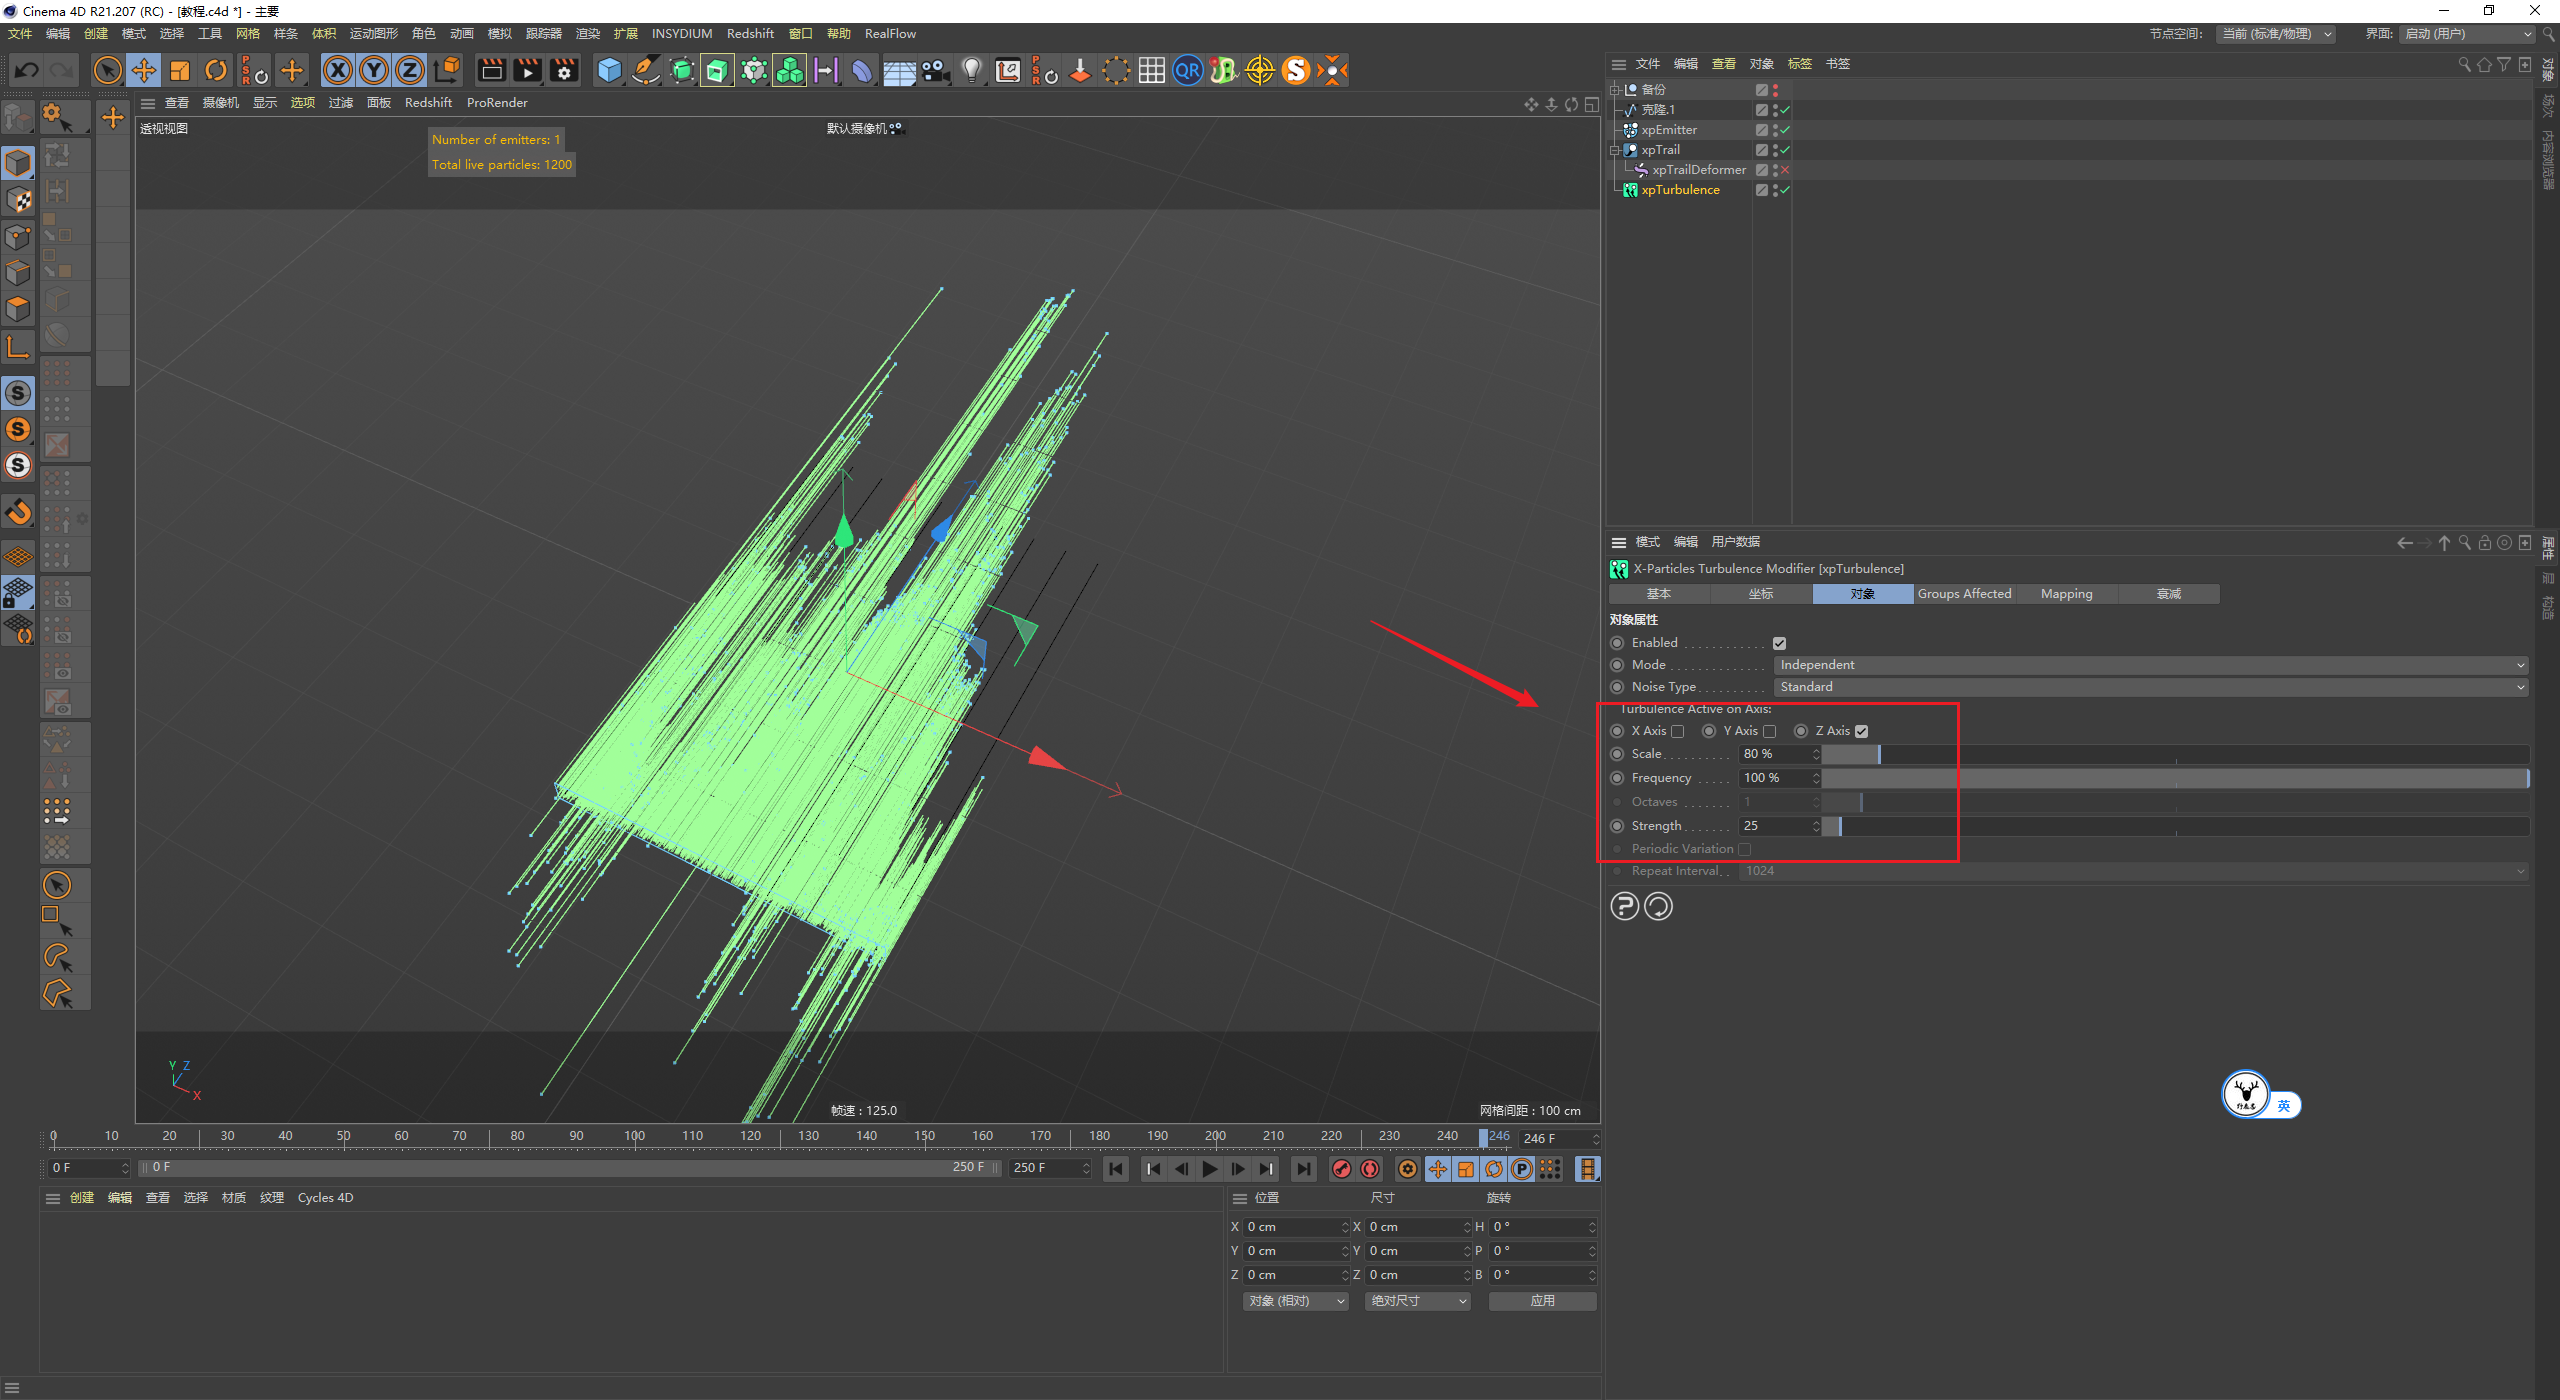
Task: Click the Light bulb object icon
Action: [971, 70]
